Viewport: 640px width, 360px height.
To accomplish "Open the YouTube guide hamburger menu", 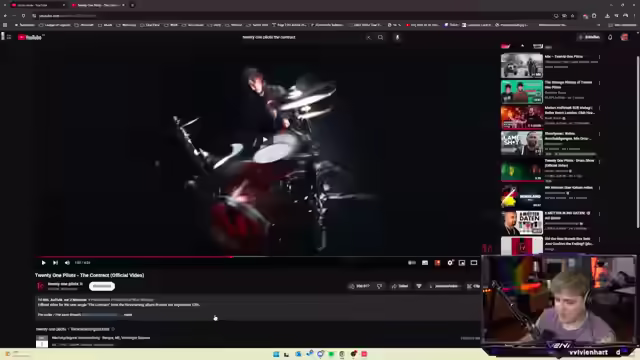I will tap(9, 37).
